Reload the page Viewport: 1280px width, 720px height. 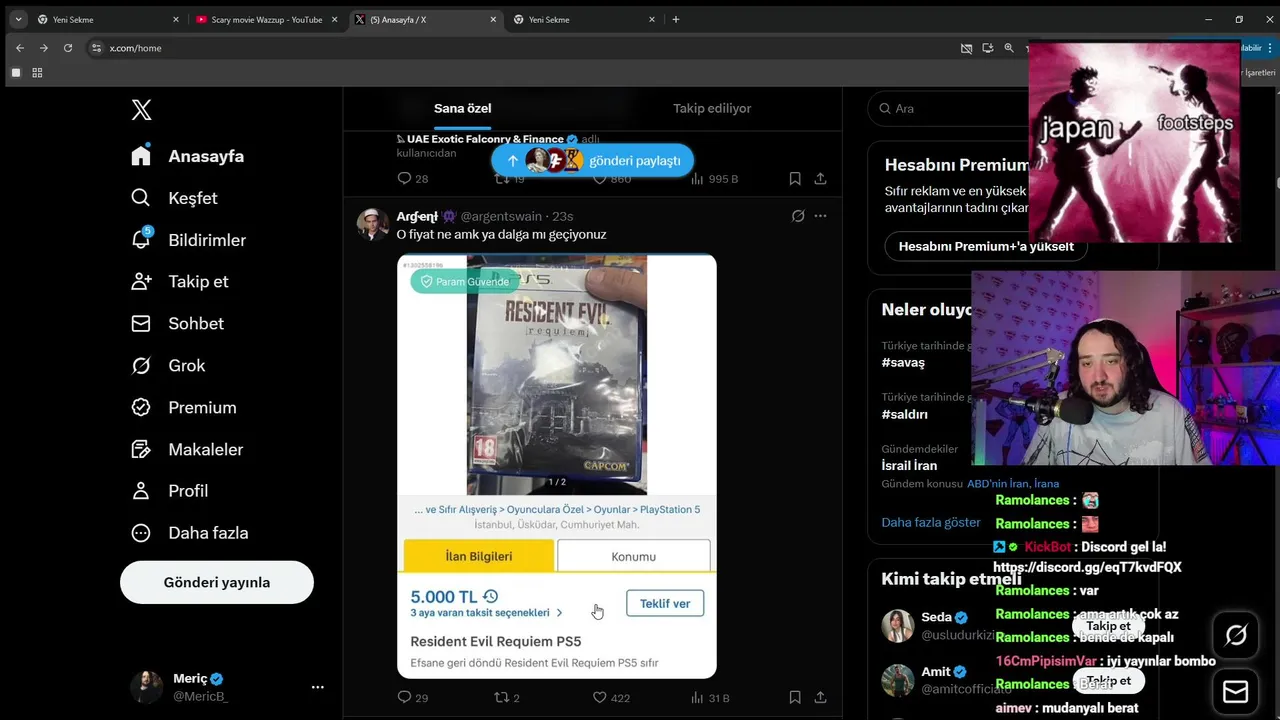coord(68,48)
